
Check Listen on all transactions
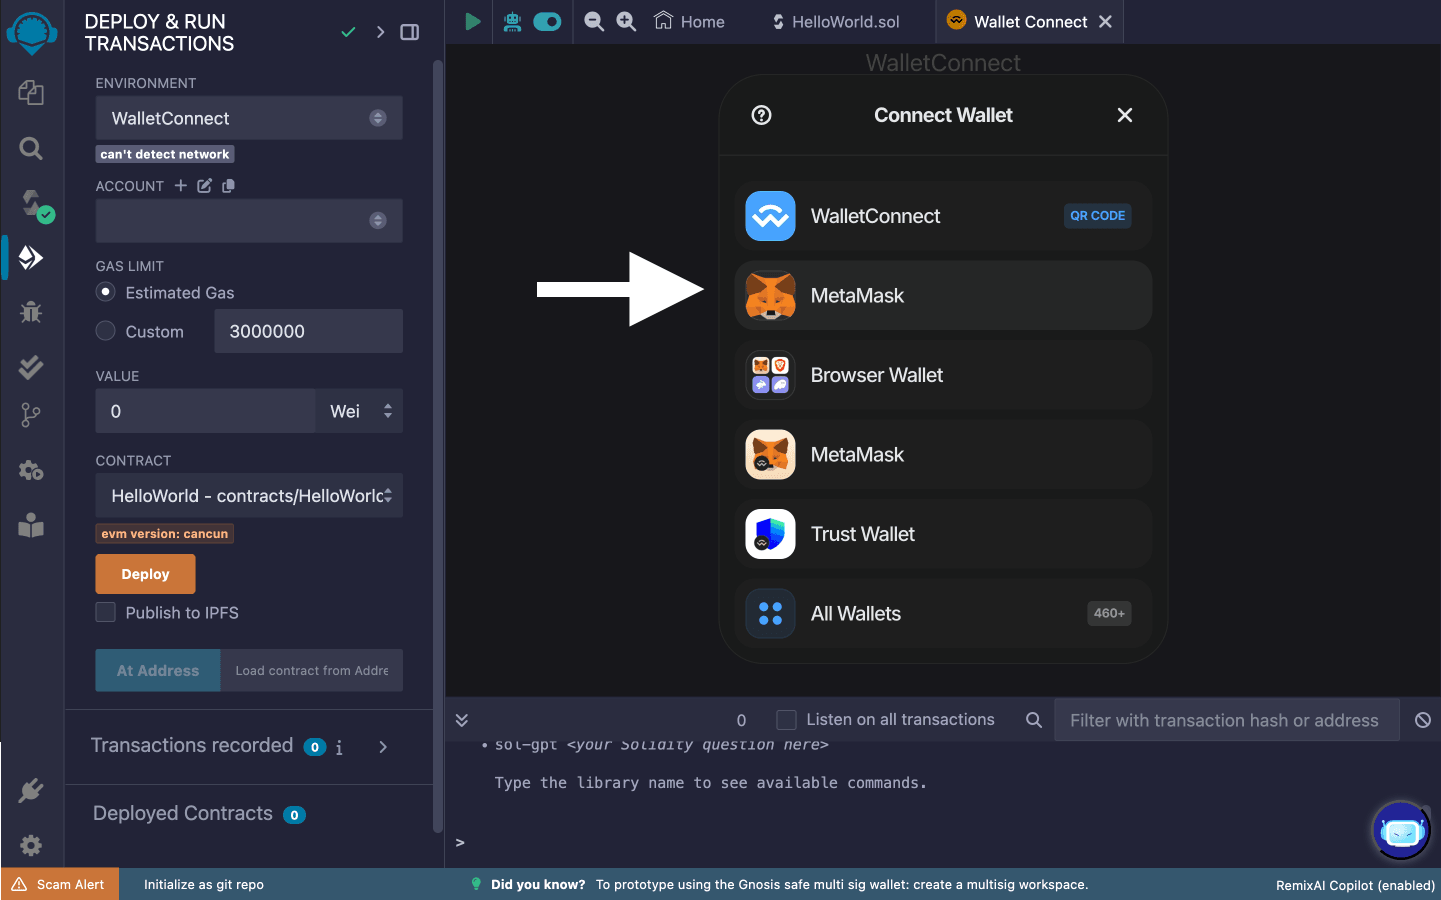[x=785, y=719]
